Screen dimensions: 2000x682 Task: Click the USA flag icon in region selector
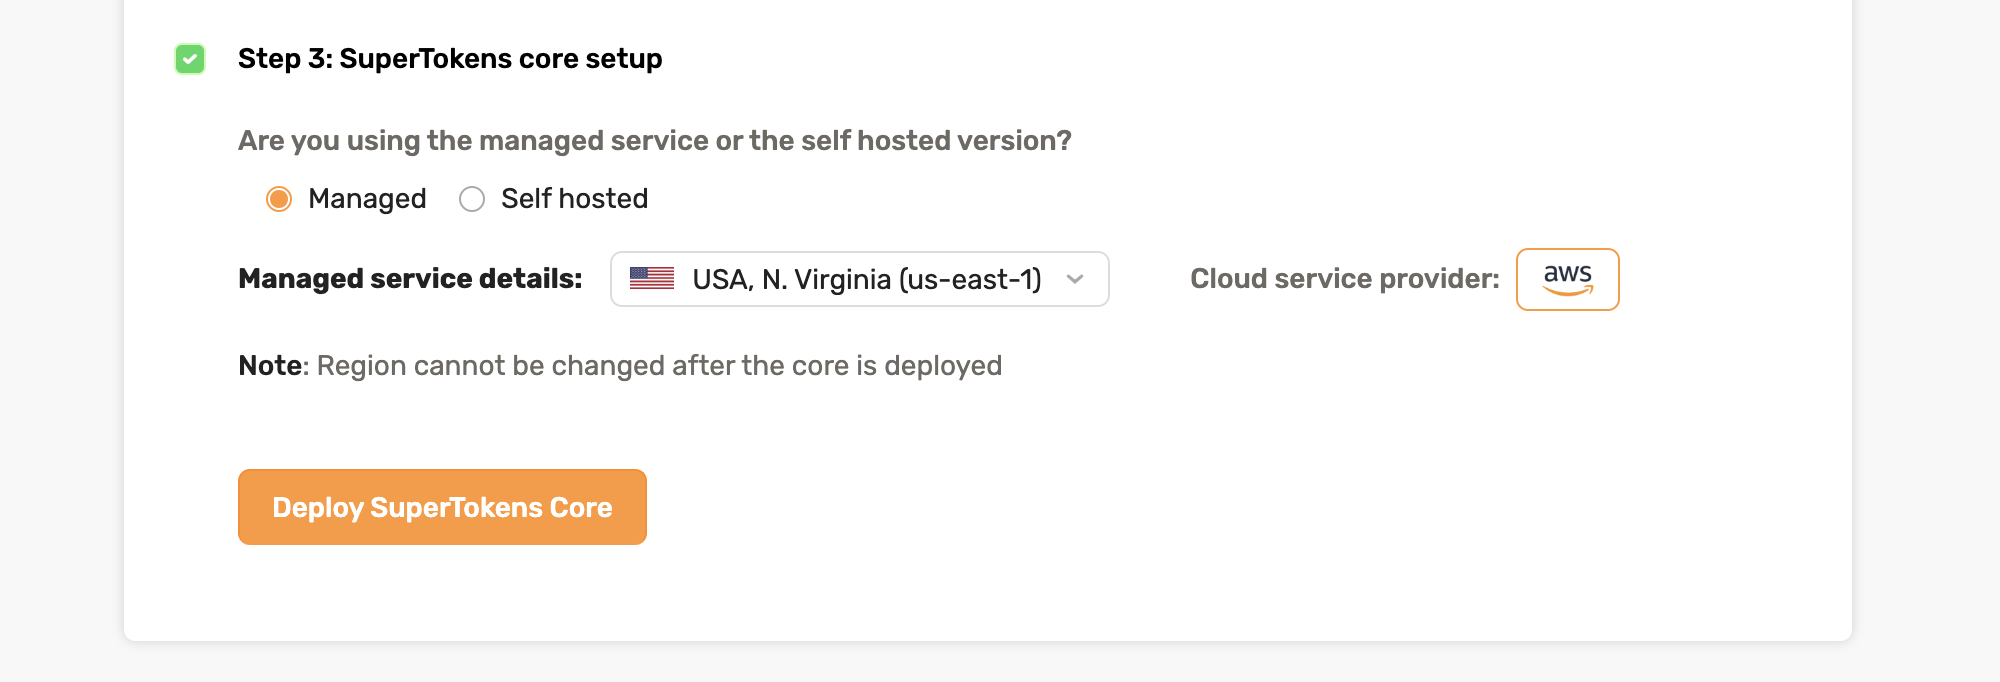[x=652, y=279]
